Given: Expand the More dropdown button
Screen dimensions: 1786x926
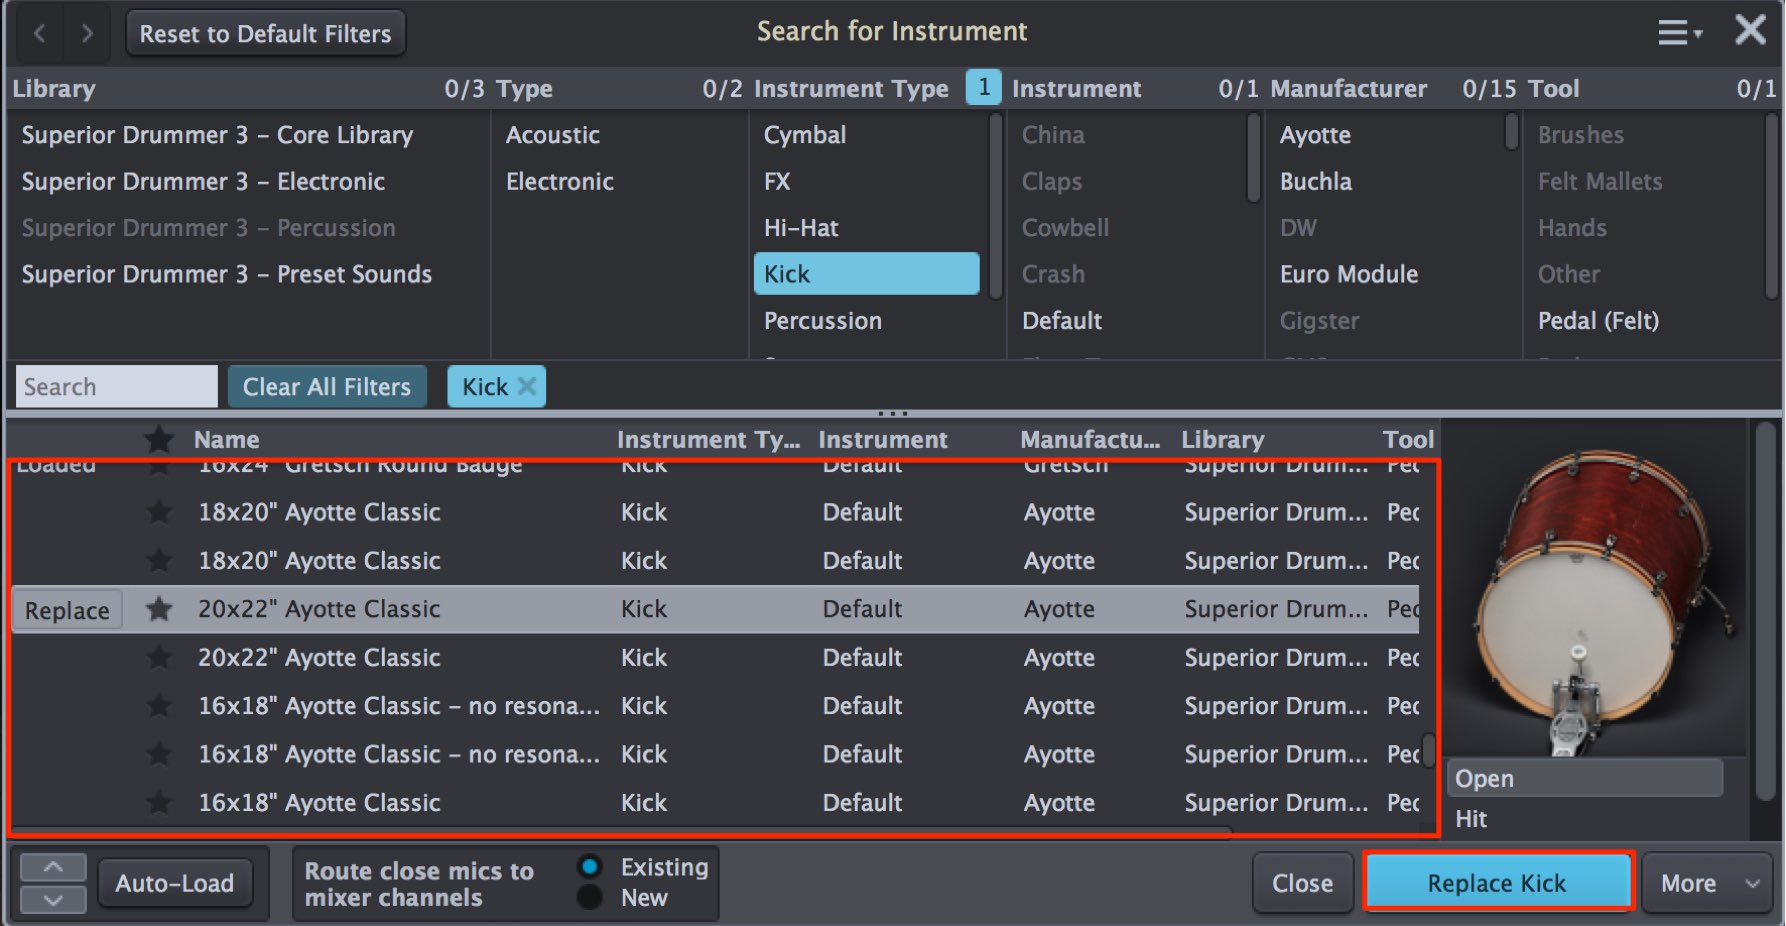Looking at the screenshot, I should (1708, 883).
